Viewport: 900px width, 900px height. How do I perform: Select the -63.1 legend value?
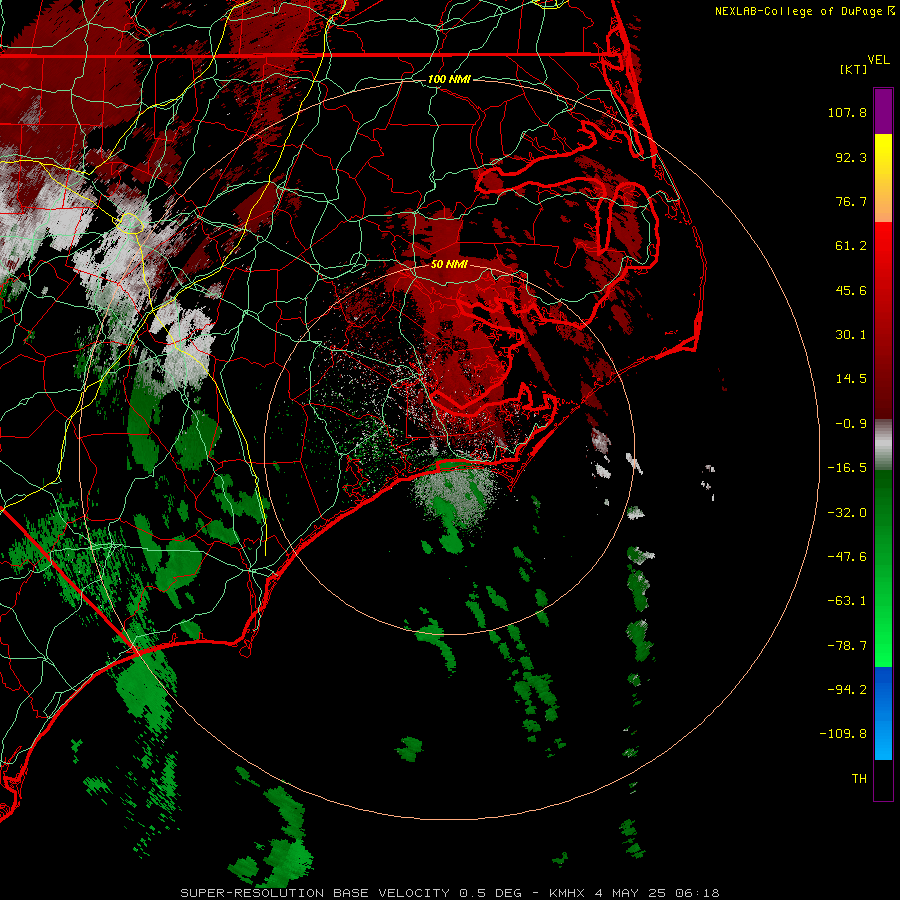coord(847,601)
